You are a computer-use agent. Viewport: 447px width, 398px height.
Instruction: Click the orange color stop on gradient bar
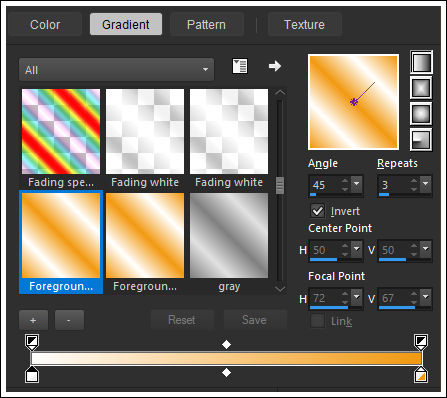click(x=421, y=375)
